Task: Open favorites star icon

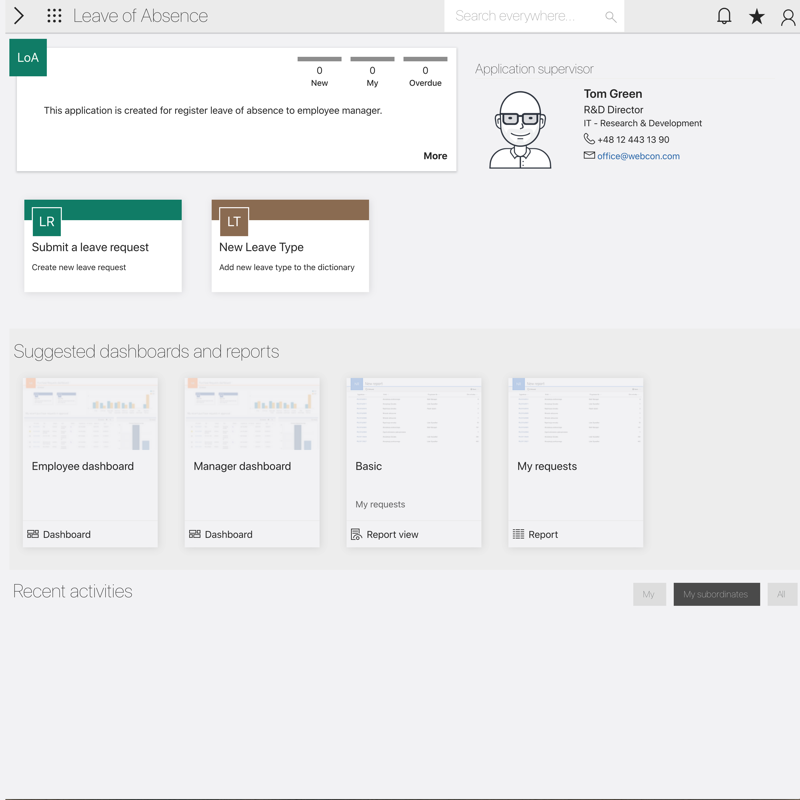Action: [x=757, y=16]
